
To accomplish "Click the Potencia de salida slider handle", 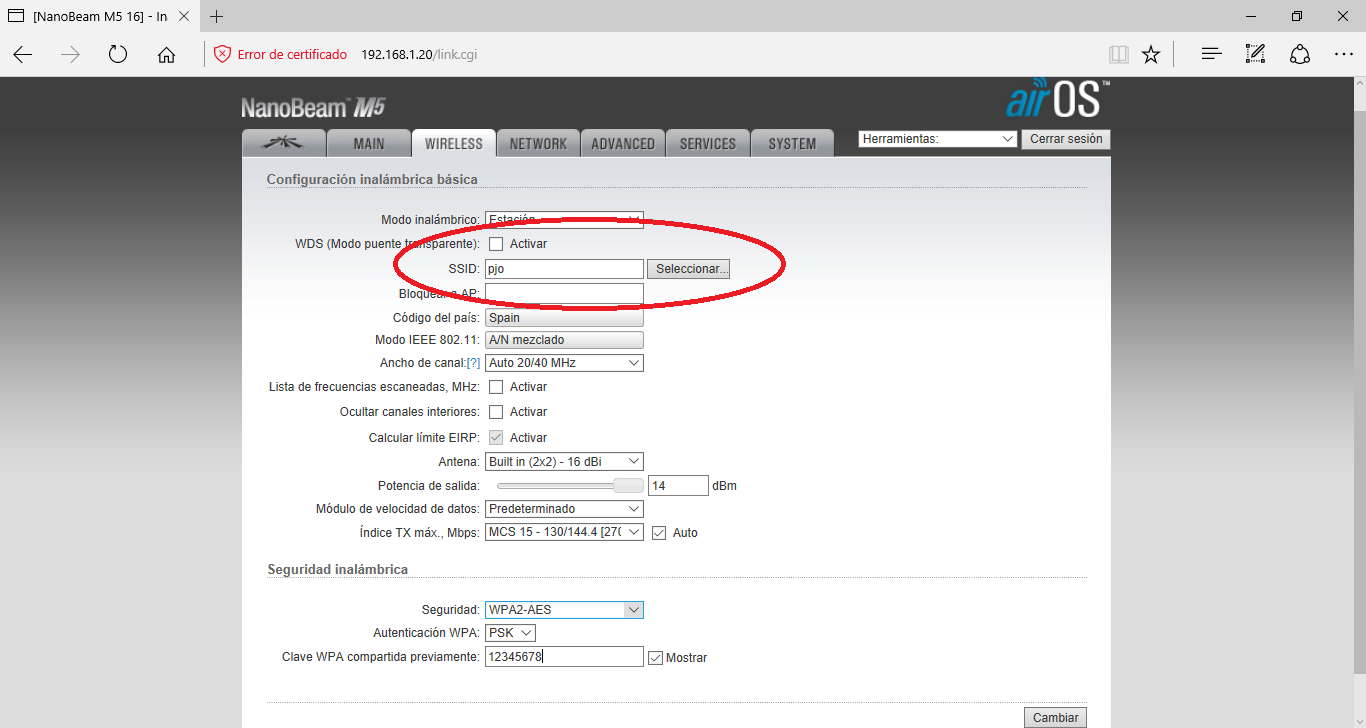I will 629,486.
